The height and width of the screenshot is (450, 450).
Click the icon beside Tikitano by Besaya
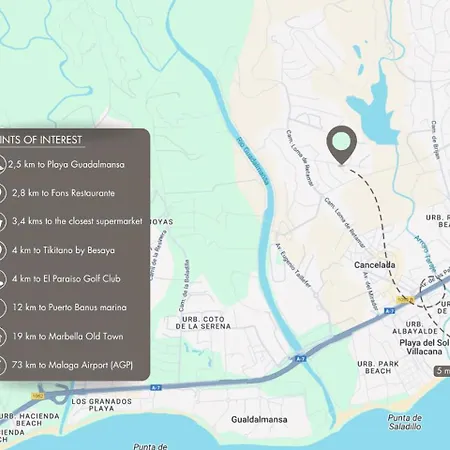coord(2,250)
